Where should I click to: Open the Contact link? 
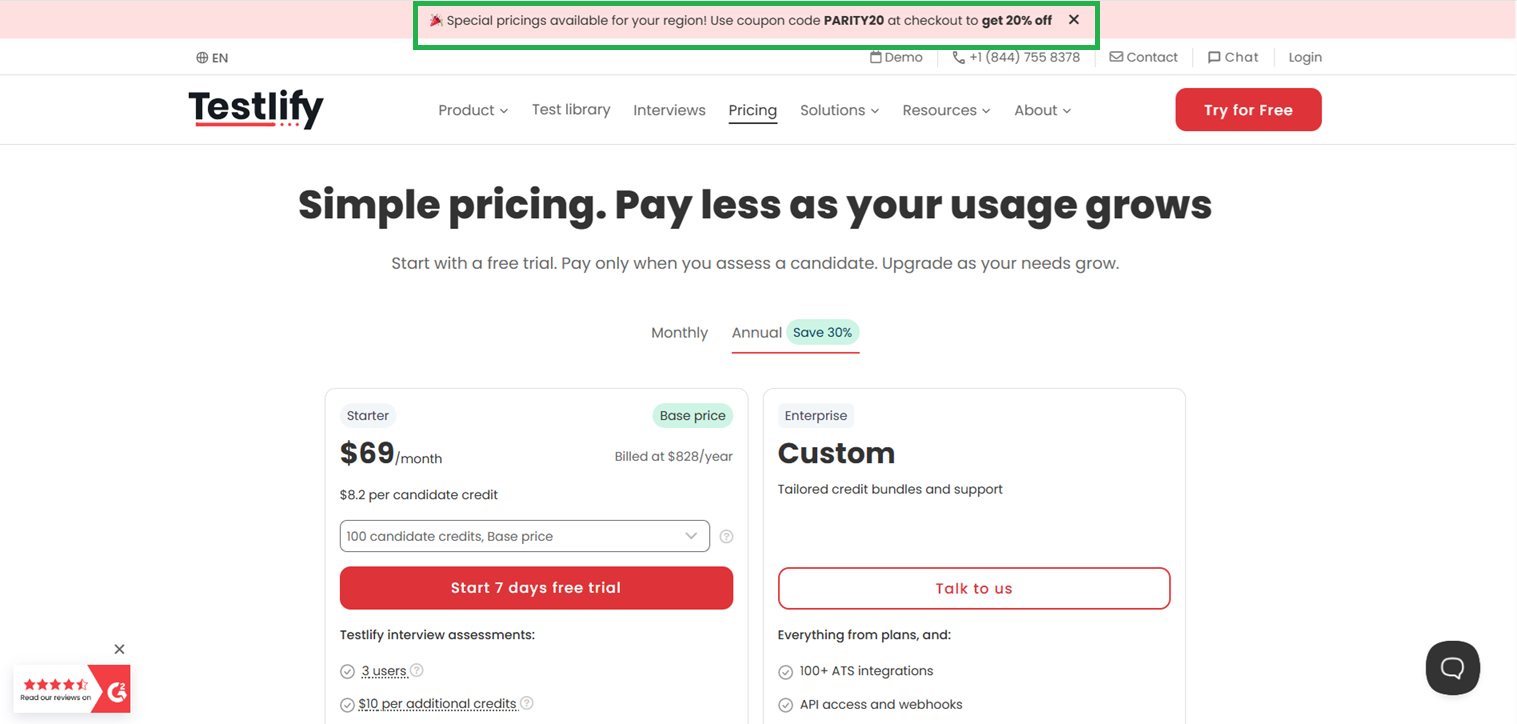tap(1143, 57)
